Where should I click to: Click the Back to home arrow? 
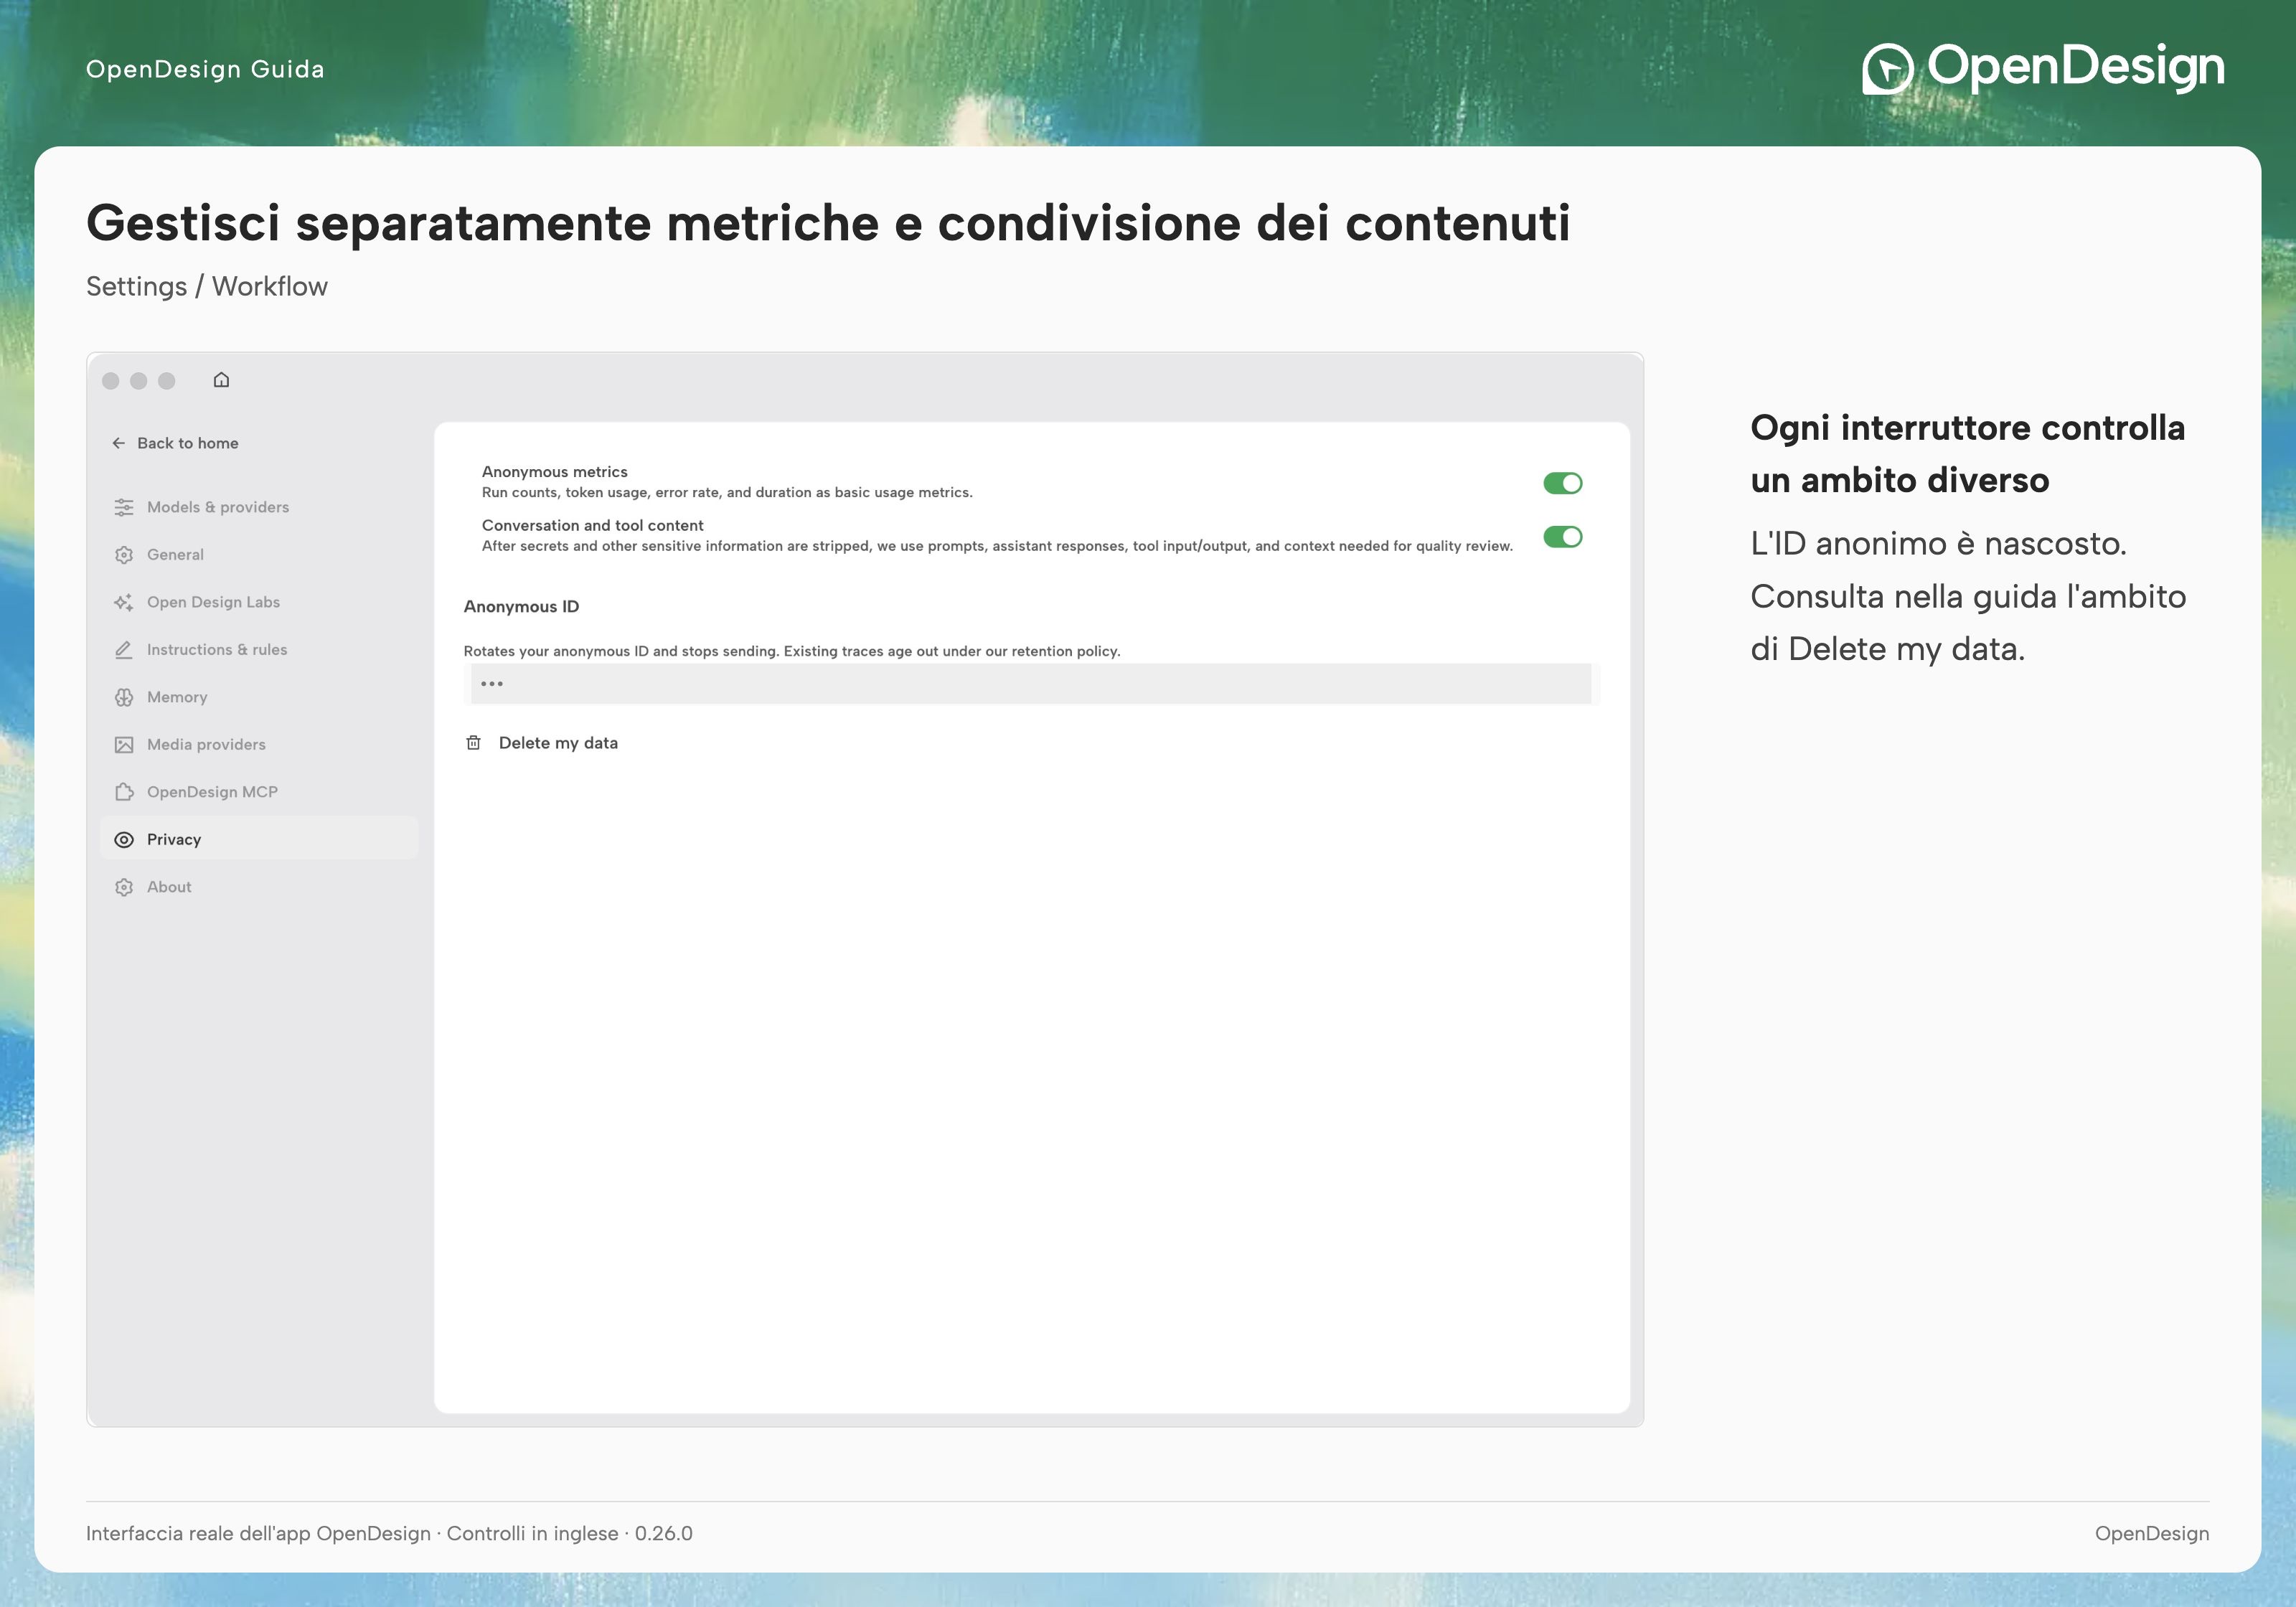(x=119, y=443)
